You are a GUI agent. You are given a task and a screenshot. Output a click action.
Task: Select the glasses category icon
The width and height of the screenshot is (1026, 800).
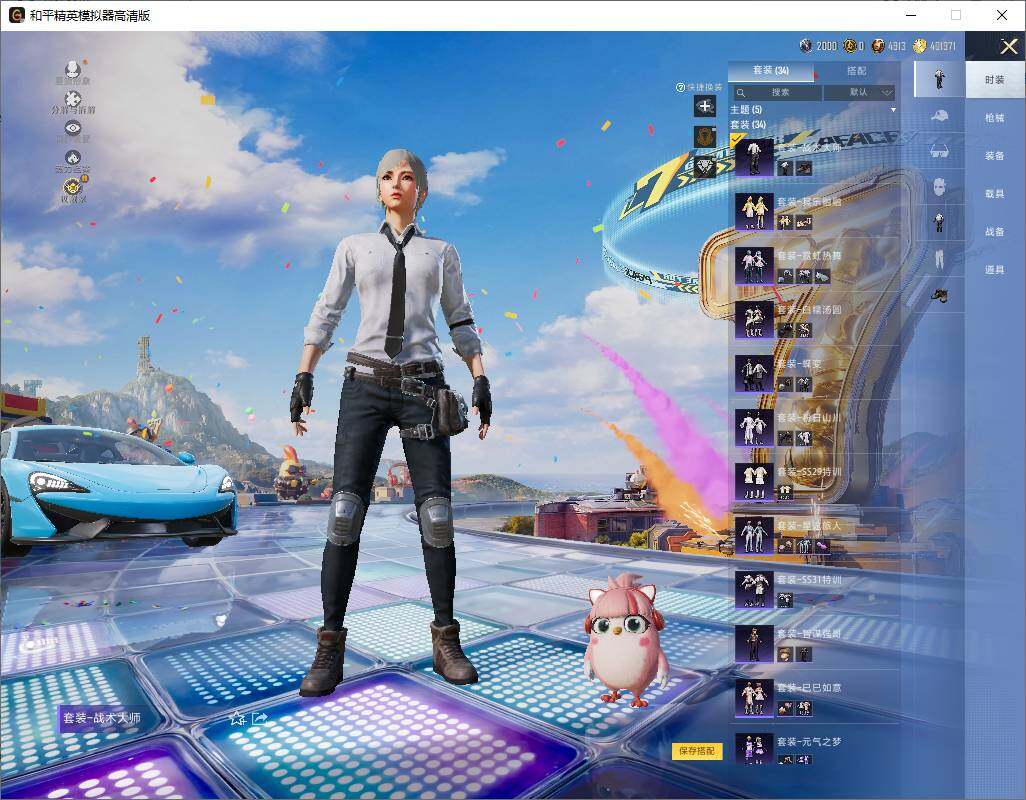[x=939, y=151]
